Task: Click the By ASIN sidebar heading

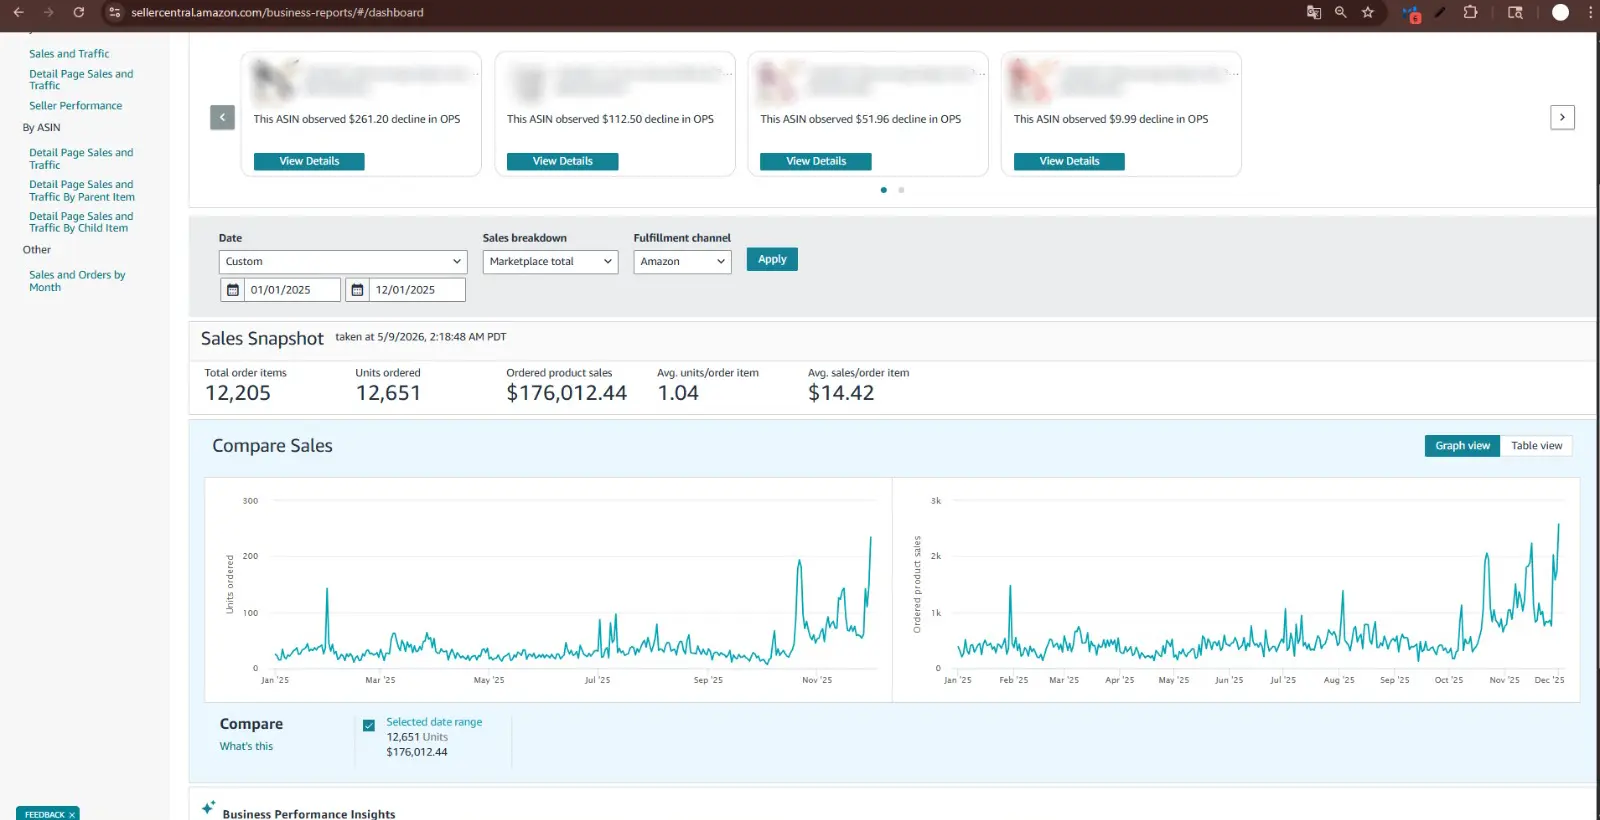Action: 42,128
